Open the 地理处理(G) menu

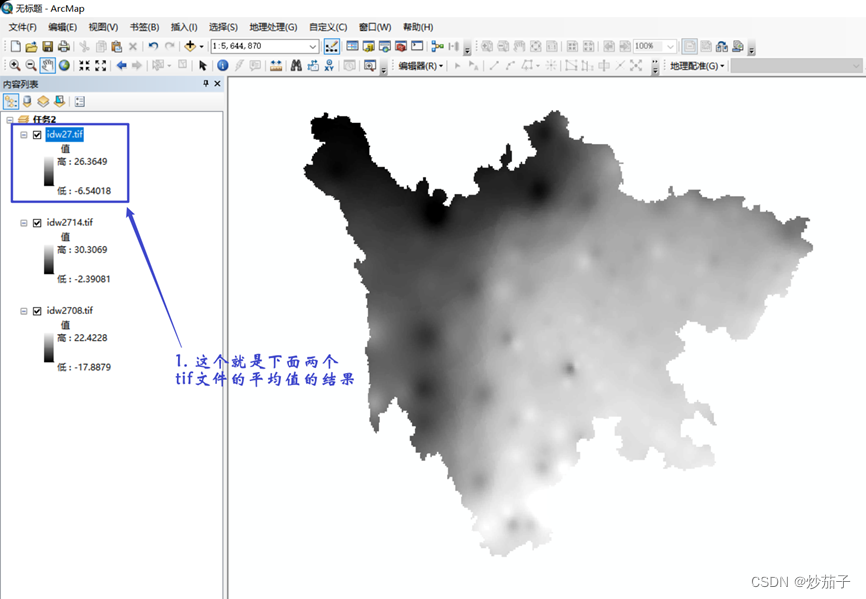click(273, 27)
